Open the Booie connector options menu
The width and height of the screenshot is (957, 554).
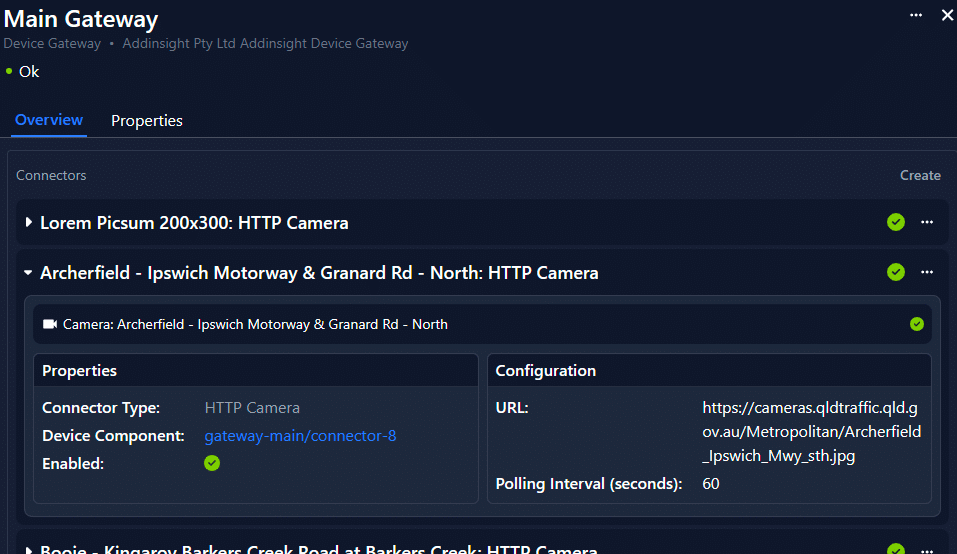(x=927, y=549)
